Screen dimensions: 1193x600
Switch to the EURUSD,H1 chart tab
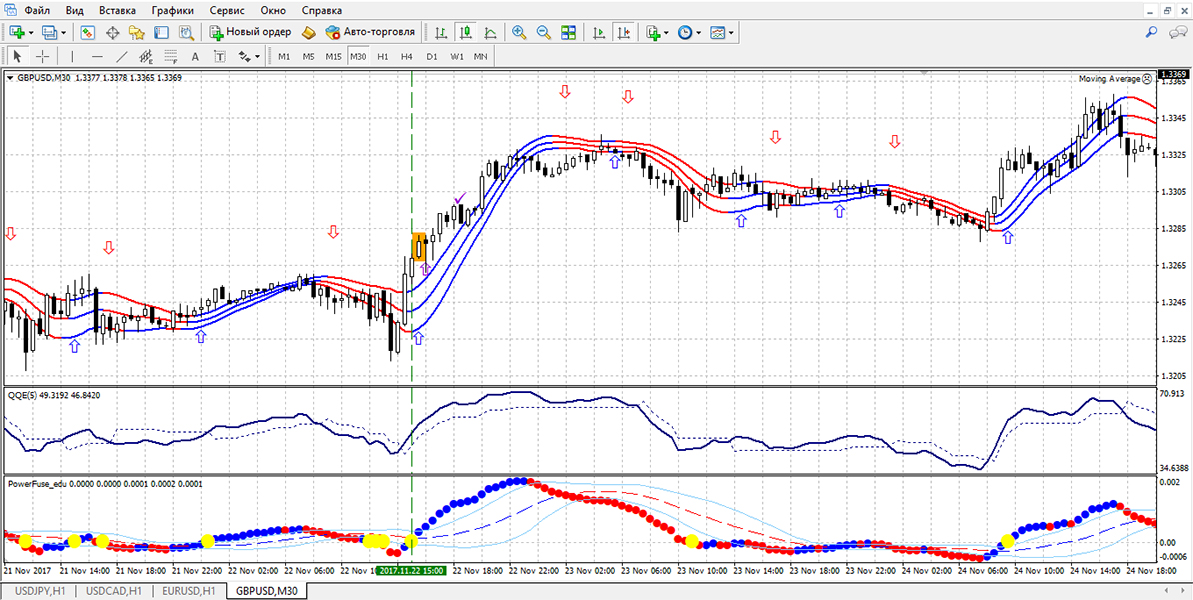pos(188,591)
